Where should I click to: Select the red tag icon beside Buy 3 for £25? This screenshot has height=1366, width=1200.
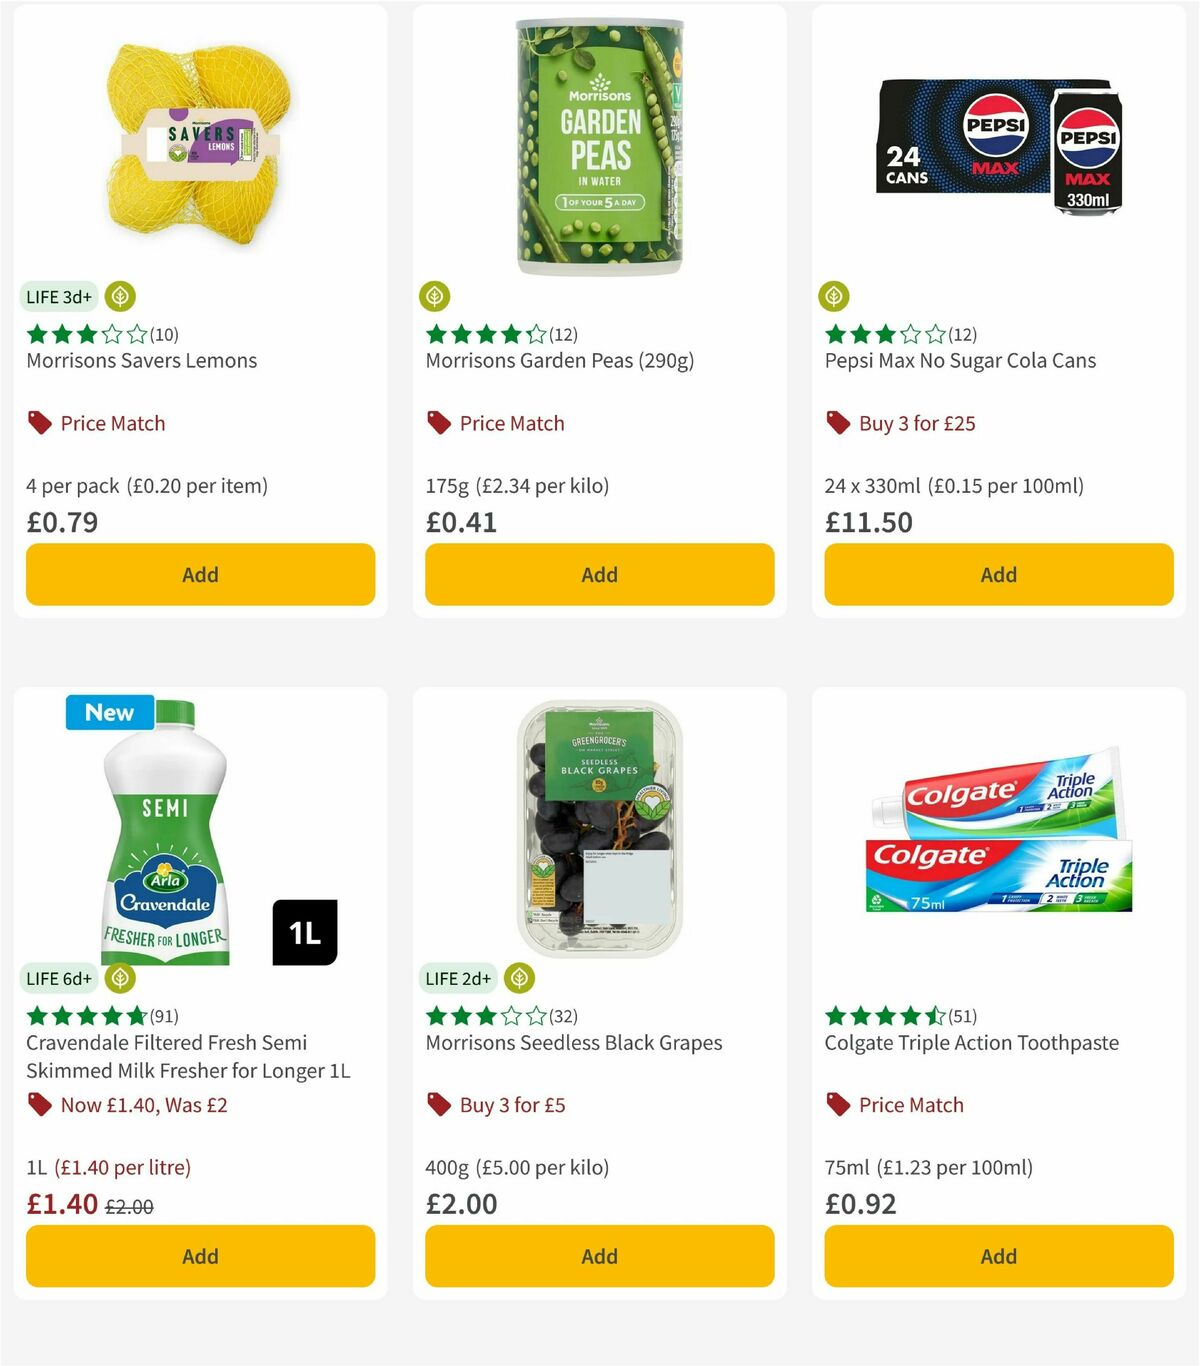click(x=836, y=423)
